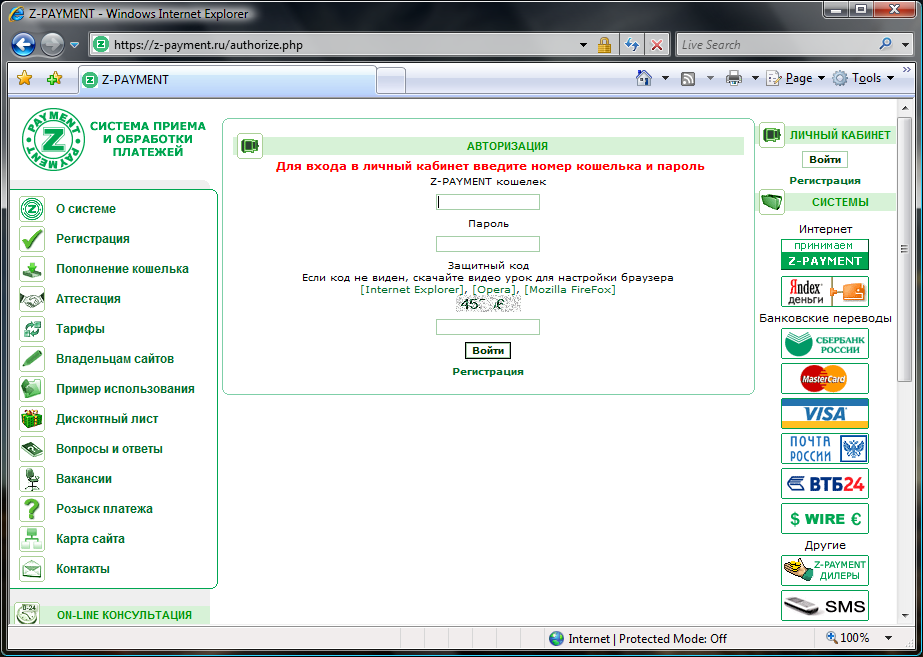Click the Home page icon
This screenshot has height=657, width=923.
644,78
